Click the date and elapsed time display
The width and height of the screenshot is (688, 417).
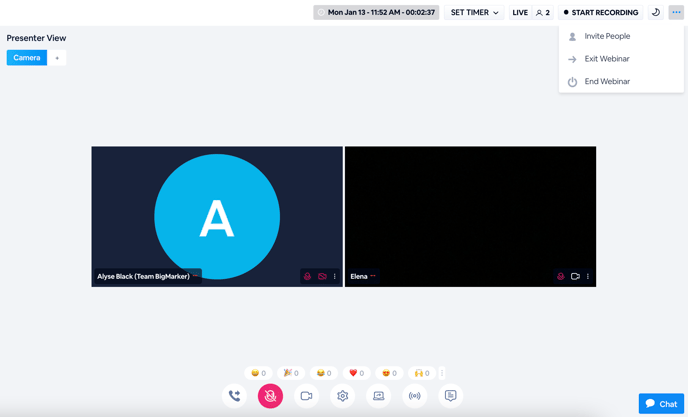click(x=376, y=12)
